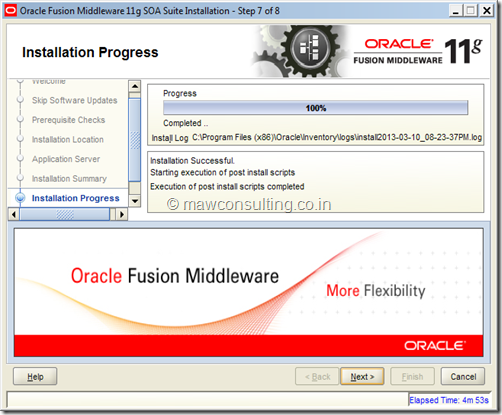Select the Application Server step
The height and width of the screenshot is (415, 502).
(x=66, y=159)
